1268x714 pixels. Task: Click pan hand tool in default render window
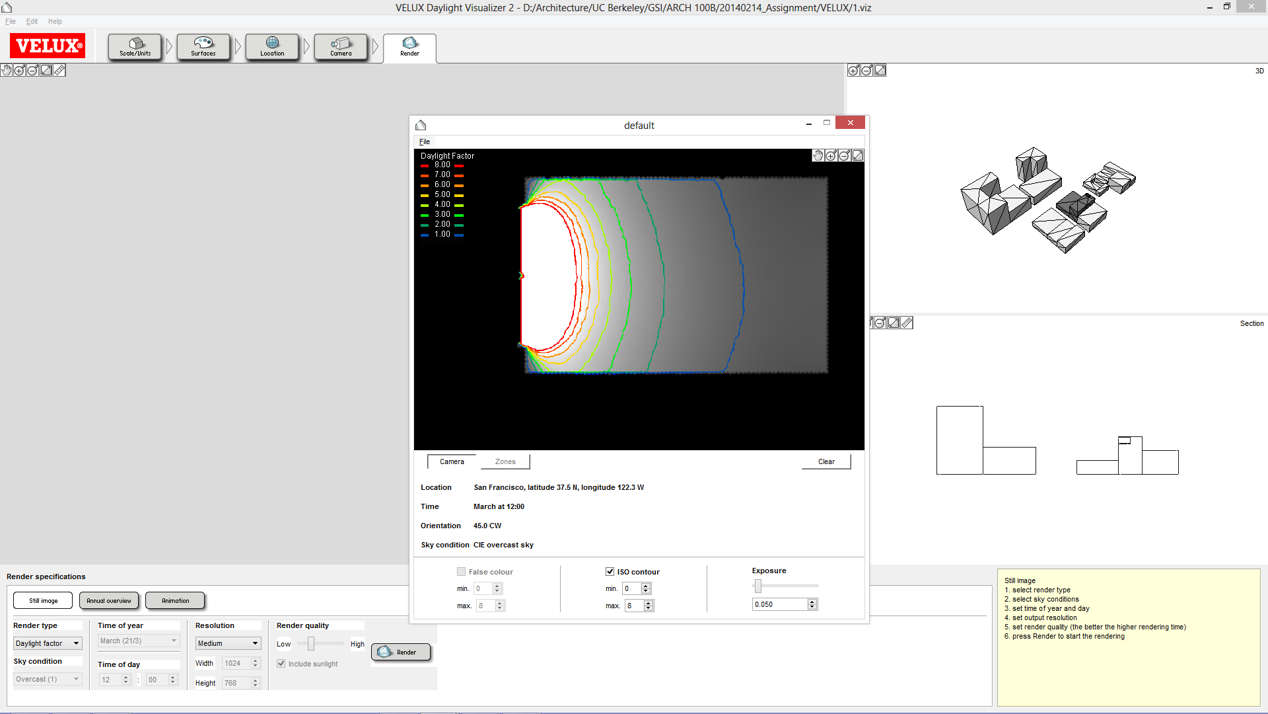[x=818, y=156]
